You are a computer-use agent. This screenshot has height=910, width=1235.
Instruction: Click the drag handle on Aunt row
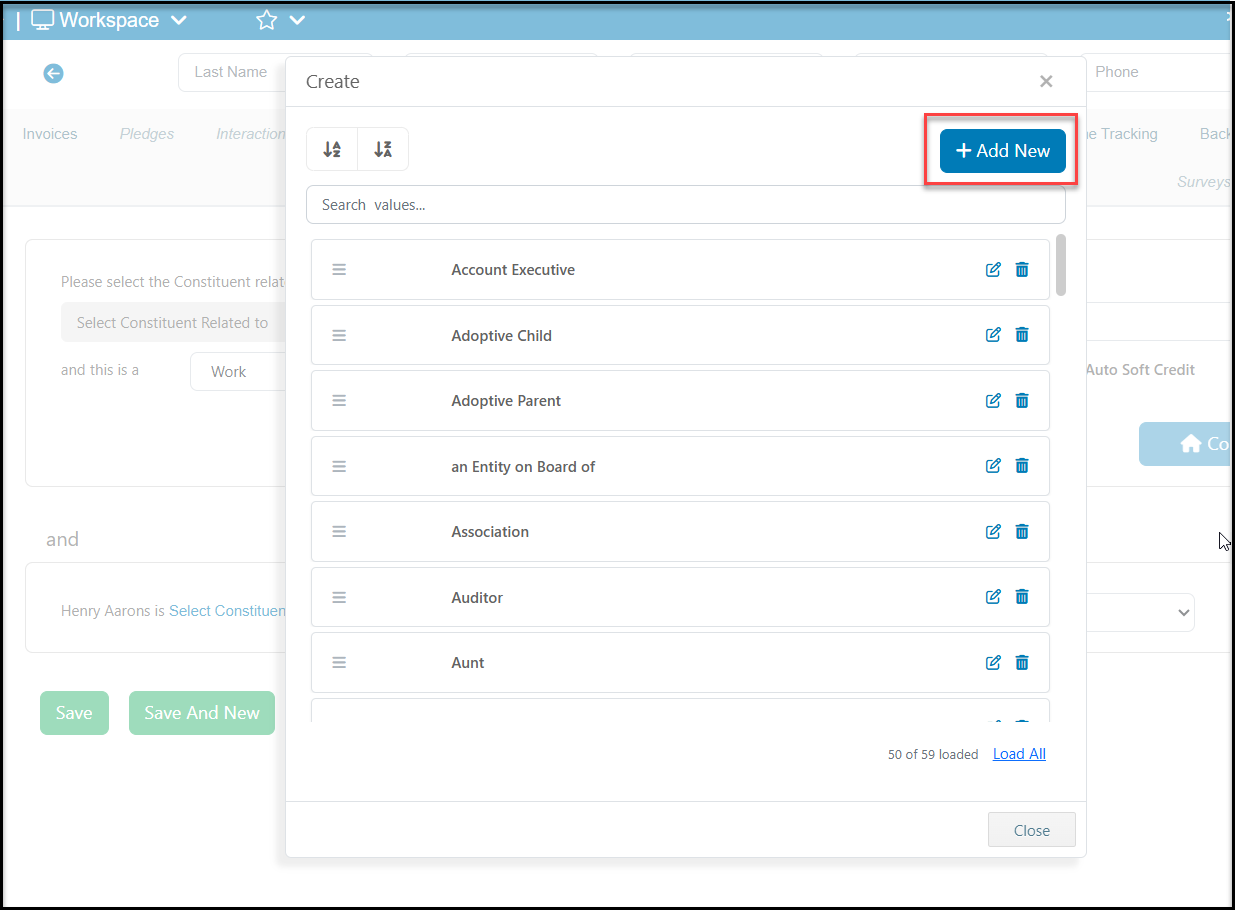click(x=339, y=662)
